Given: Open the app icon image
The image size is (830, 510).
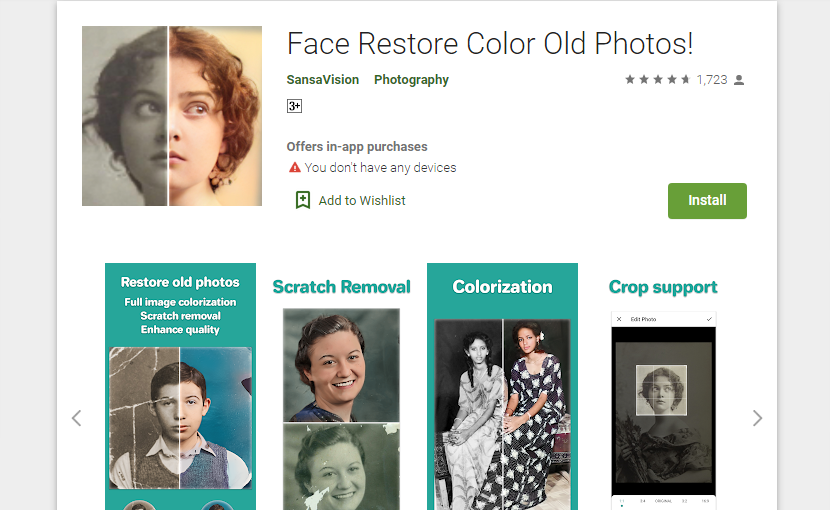Looking at the screenshot, I should 172,116.
